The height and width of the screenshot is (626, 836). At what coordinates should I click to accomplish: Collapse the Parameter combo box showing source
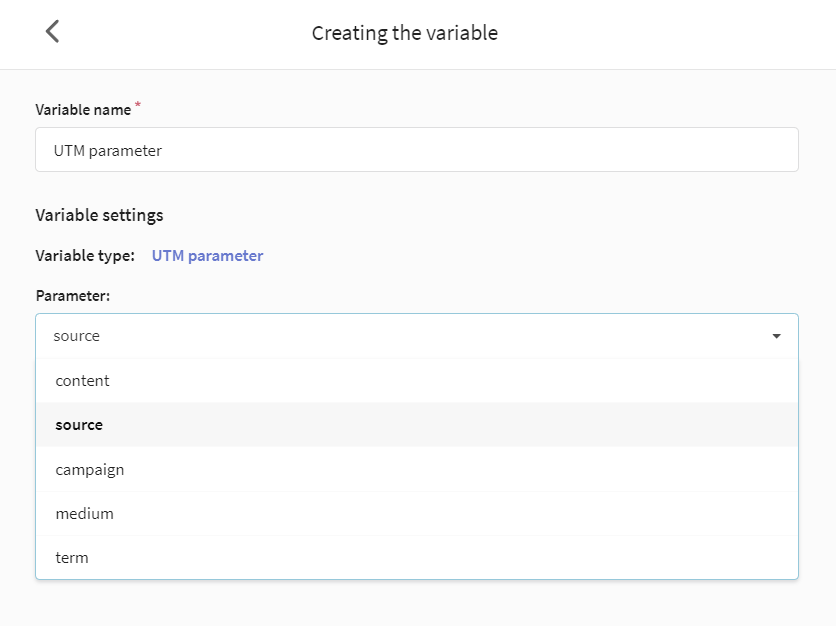[x=416, y=336]
